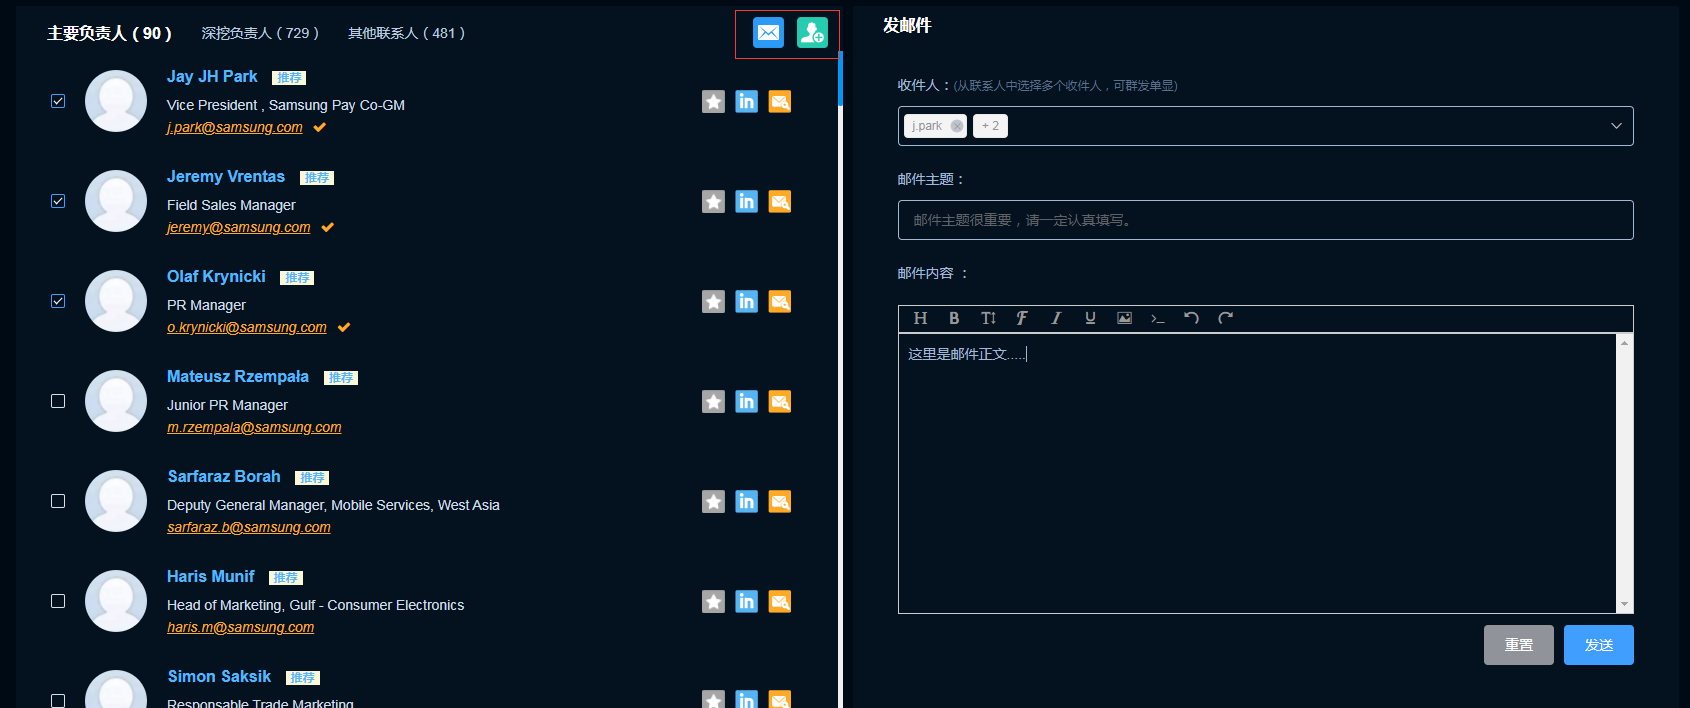Apply heading style in email editor

click(920, 318)
